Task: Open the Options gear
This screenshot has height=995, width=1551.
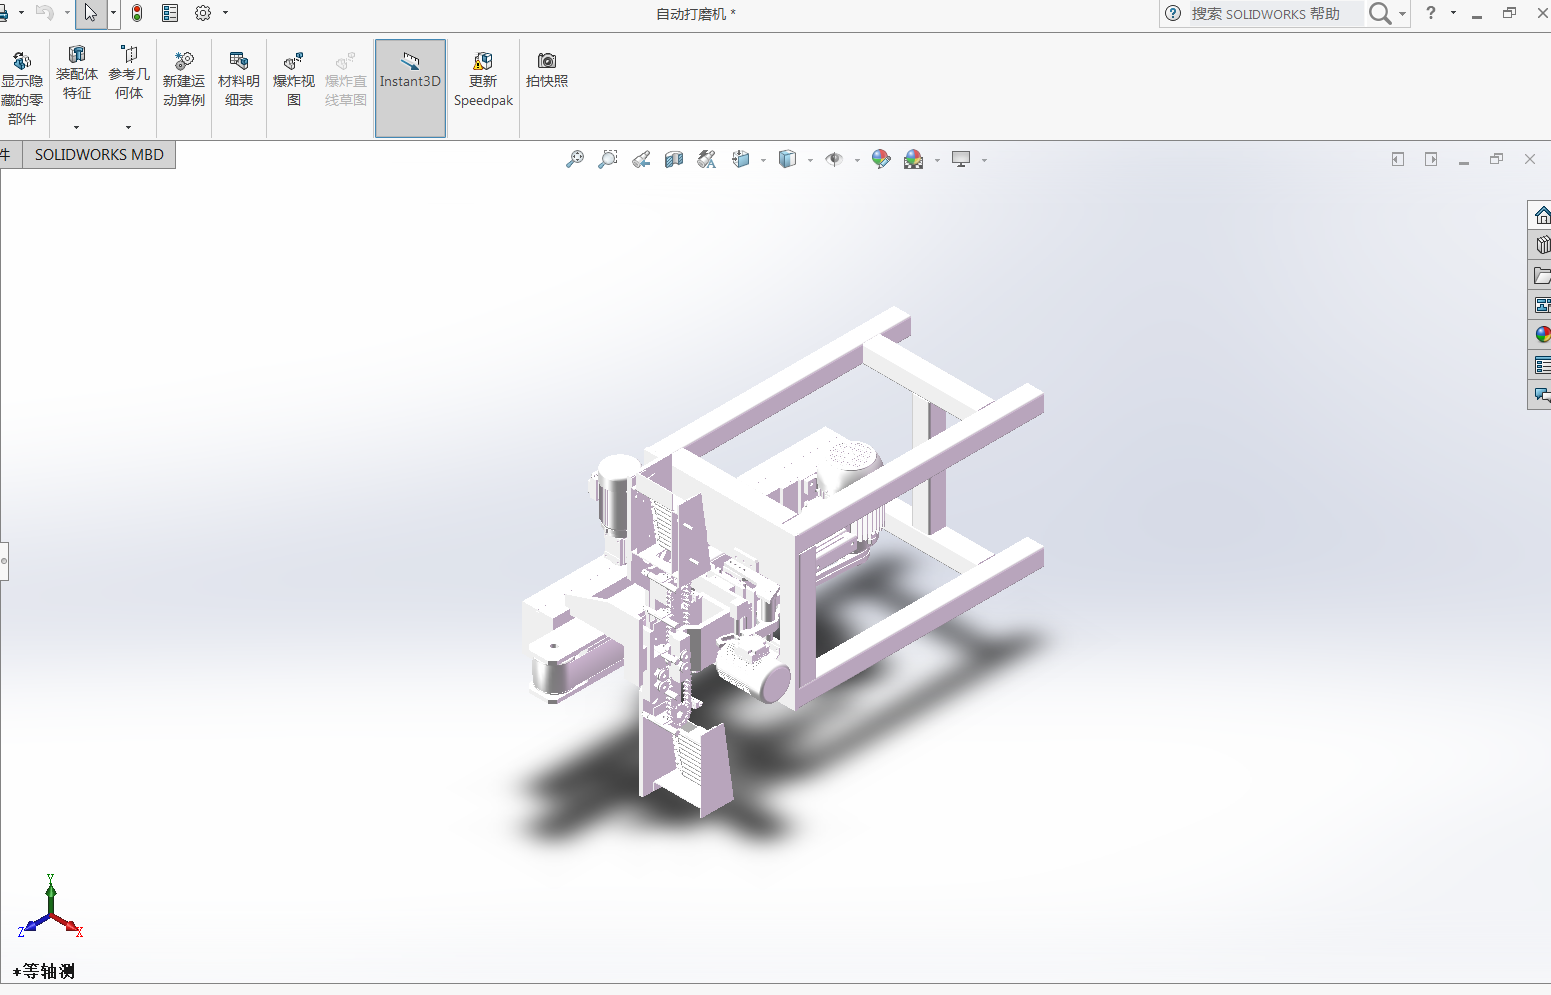Action: 203,13
